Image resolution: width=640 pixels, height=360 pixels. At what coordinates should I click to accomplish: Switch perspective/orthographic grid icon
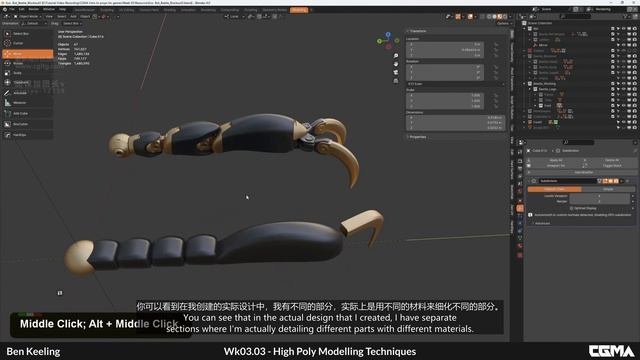(x=396, y=81)
